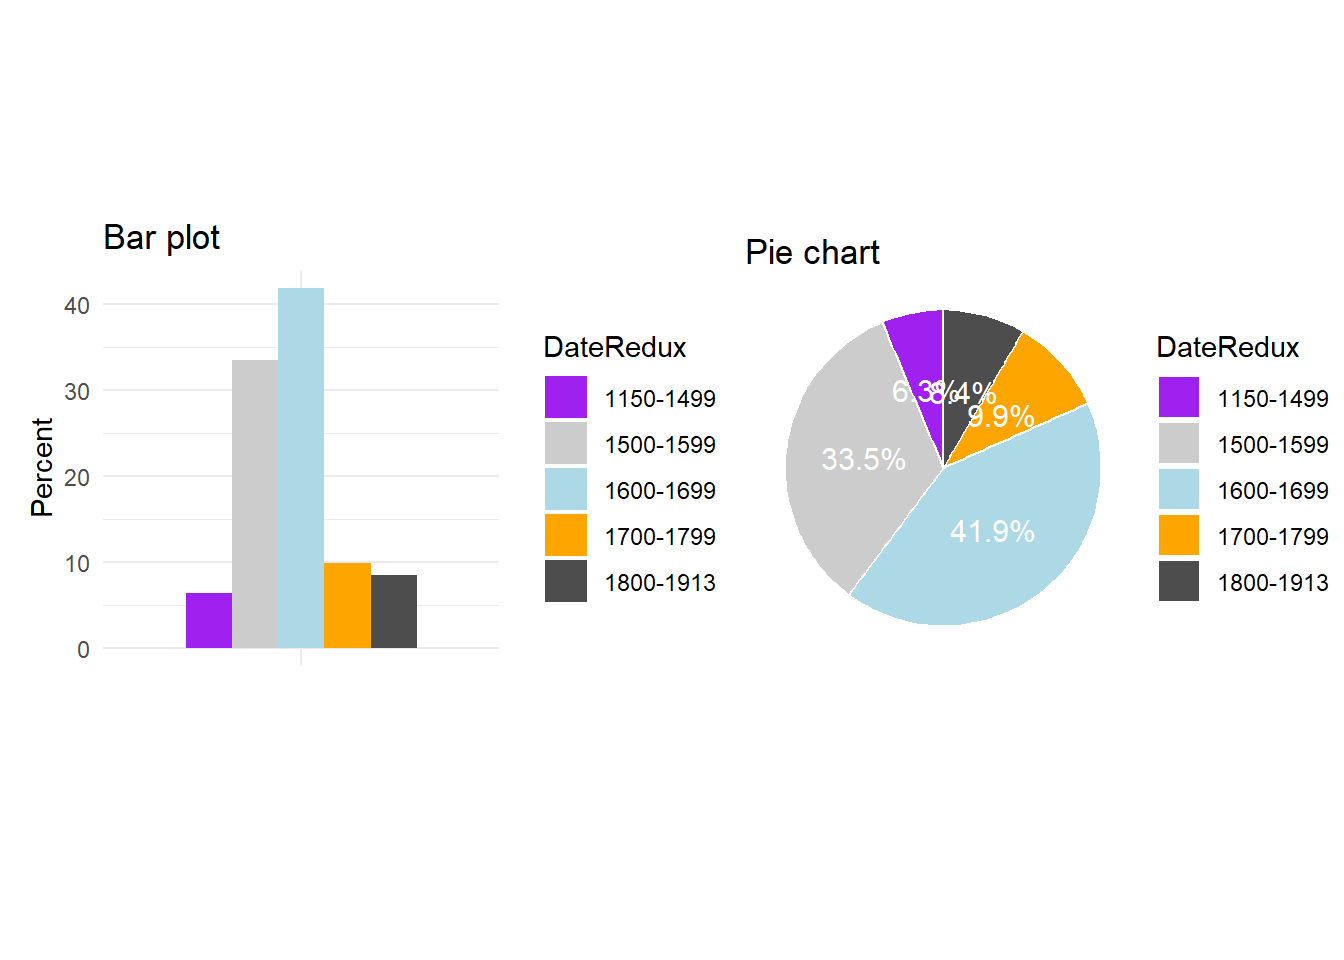This screenshot has width=1344, height=960.
Task: Click the "Percent" y-axis label
Action: click(x=42, y=467)
